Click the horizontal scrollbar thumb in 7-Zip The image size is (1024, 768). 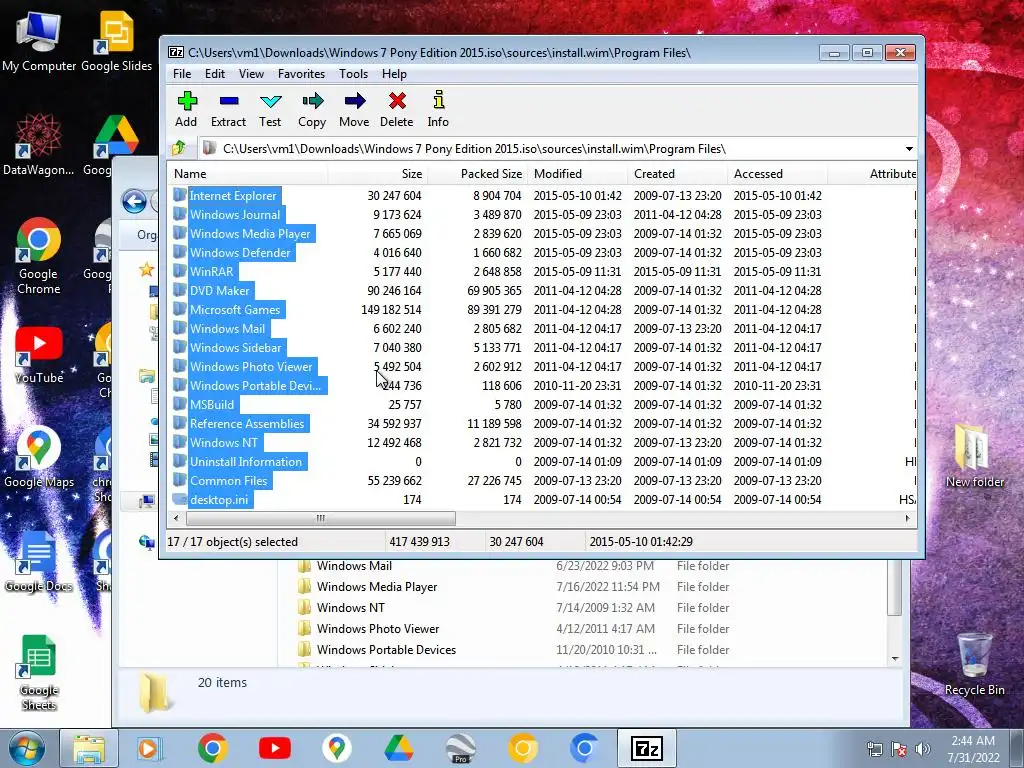321,518
